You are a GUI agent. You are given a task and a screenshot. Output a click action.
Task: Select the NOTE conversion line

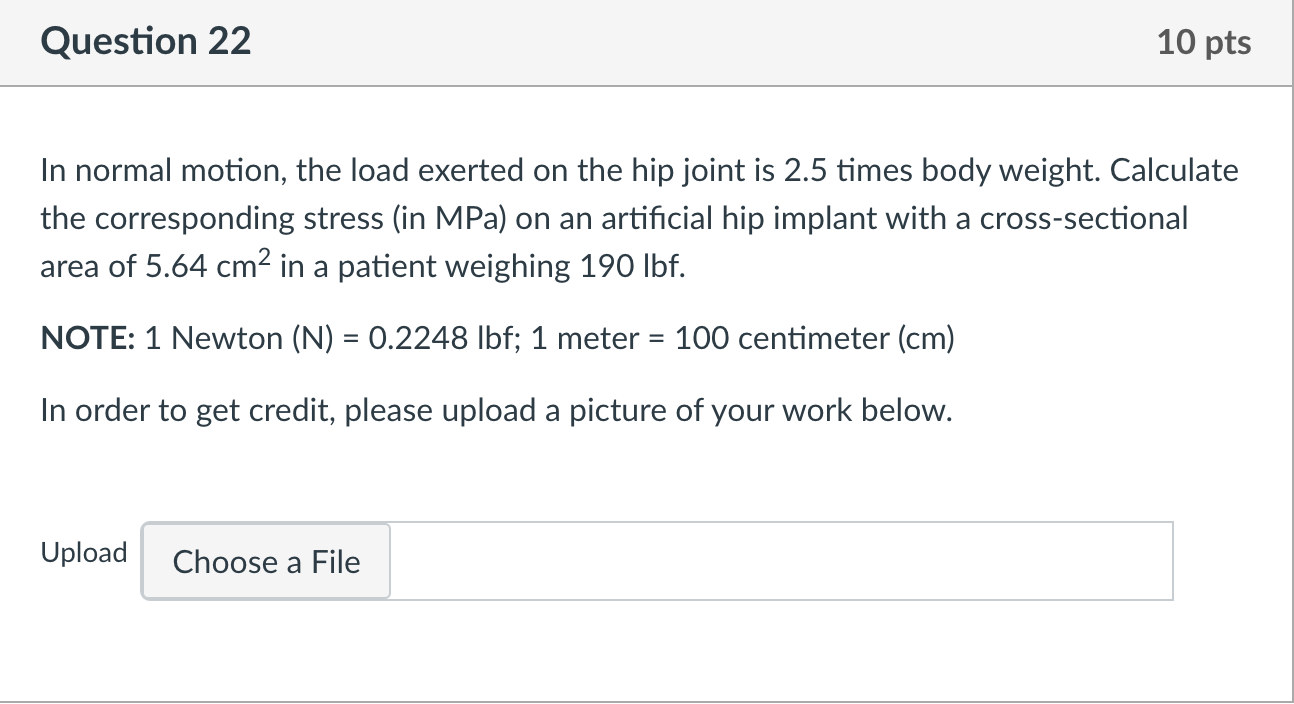(495, 338)
